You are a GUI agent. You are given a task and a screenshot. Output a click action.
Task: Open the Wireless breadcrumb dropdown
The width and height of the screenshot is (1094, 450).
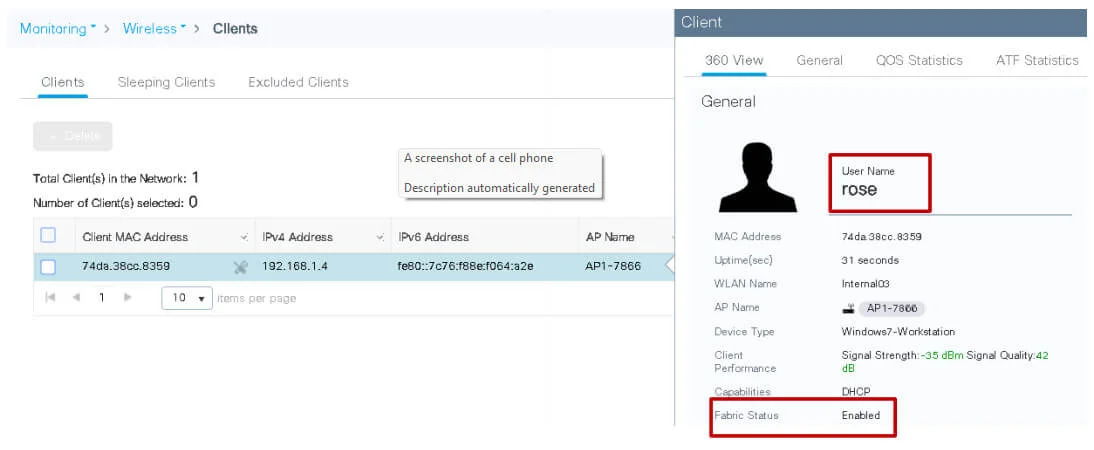click(154, 29)
